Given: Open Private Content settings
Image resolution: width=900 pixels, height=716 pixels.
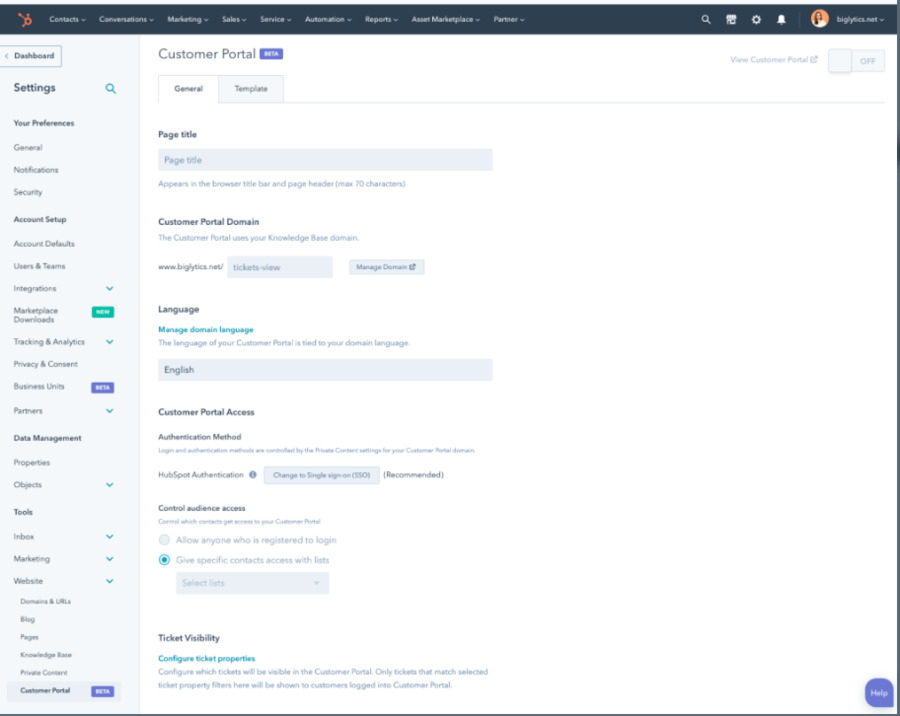Looking at the screenshot, I should pyautogui.click(x=44, y=672).
